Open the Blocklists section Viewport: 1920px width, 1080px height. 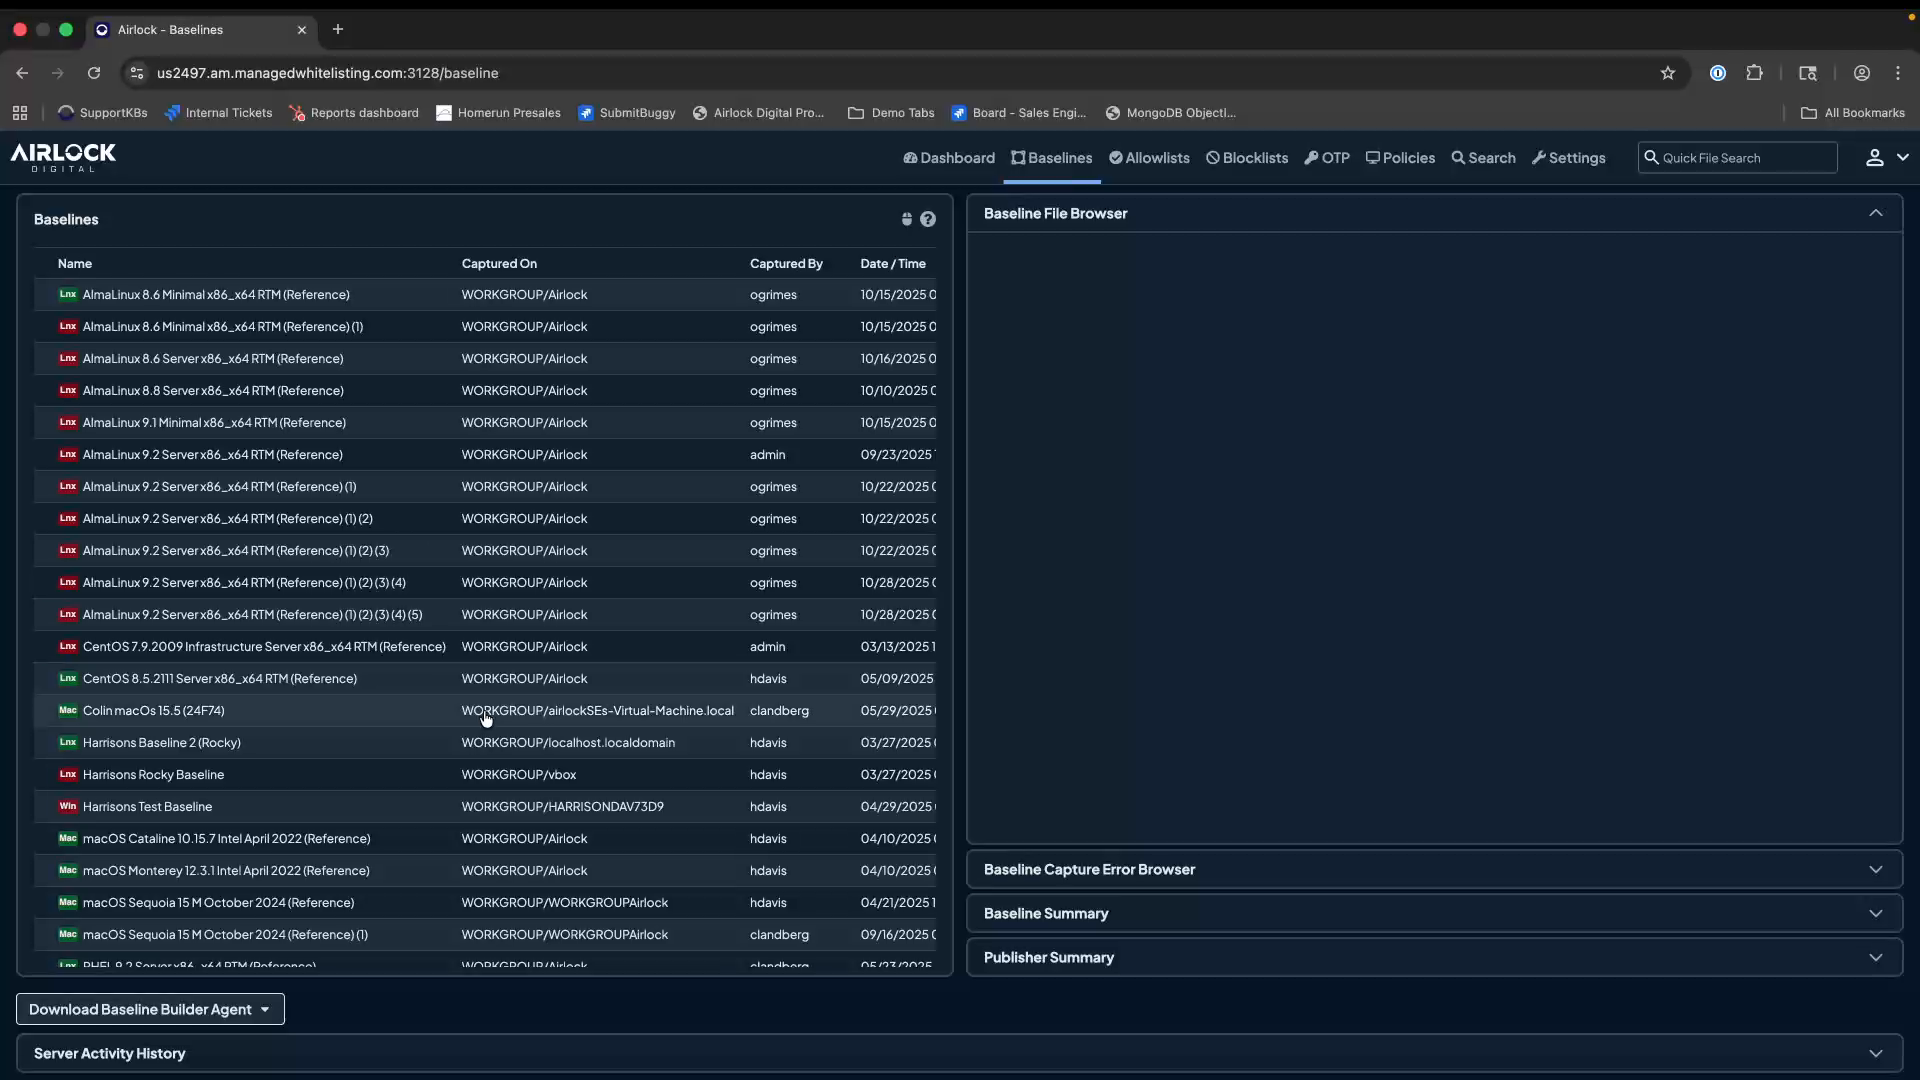(1246, 158)
